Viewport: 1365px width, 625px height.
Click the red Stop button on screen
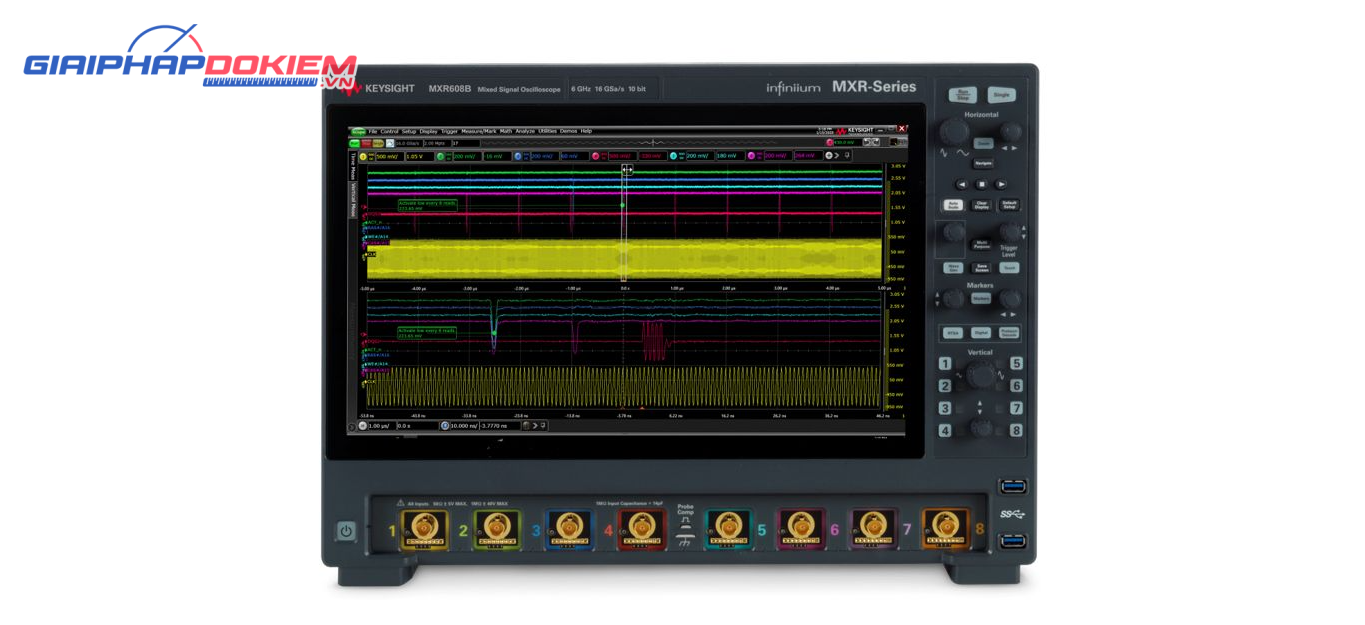[x=366, y=143]
